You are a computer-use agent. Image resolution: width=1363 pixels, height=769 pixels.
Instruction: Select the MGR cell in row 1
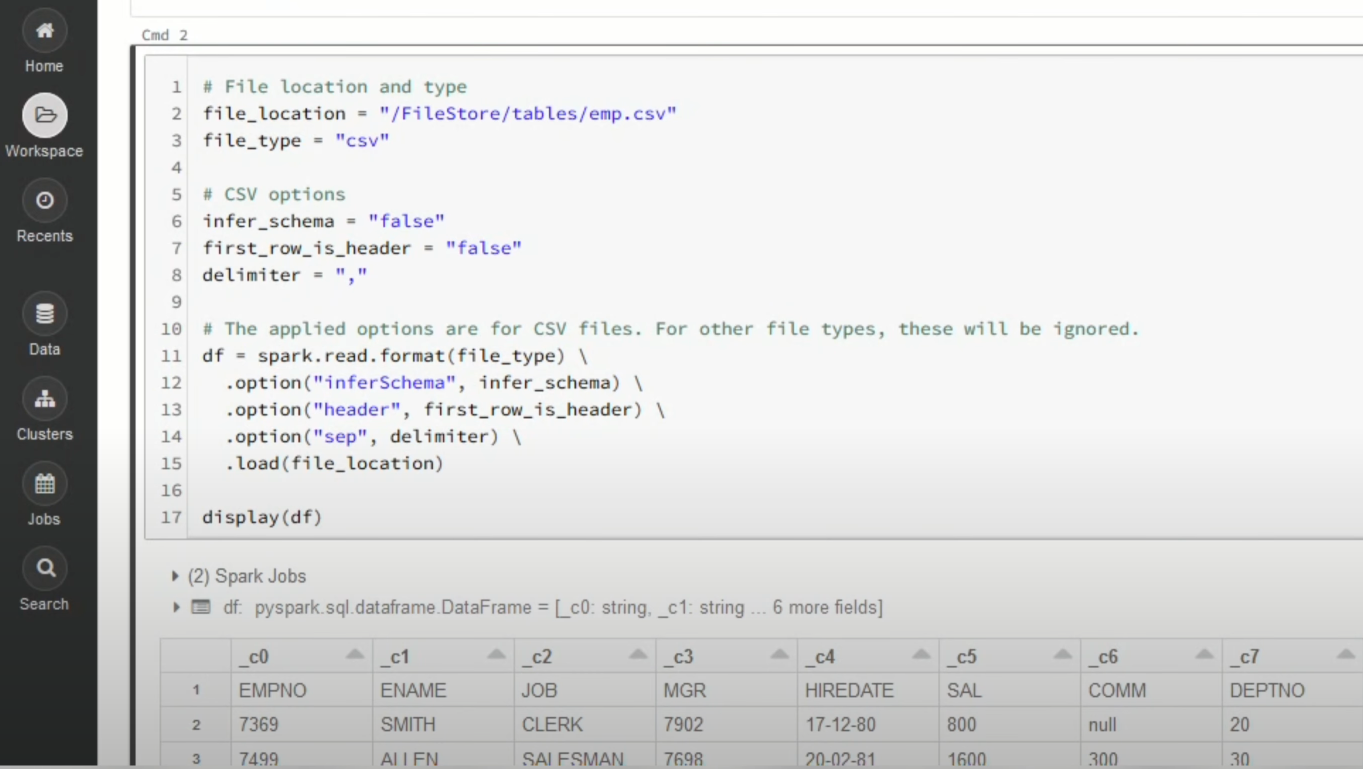727,691
